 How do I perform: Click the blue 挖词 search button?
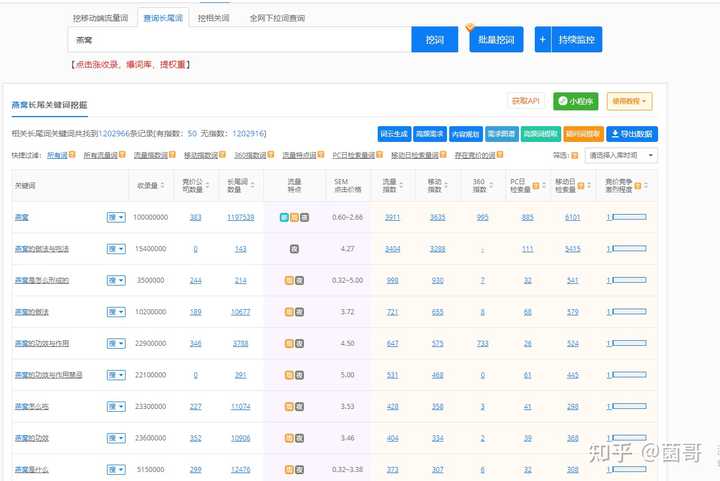434,40
